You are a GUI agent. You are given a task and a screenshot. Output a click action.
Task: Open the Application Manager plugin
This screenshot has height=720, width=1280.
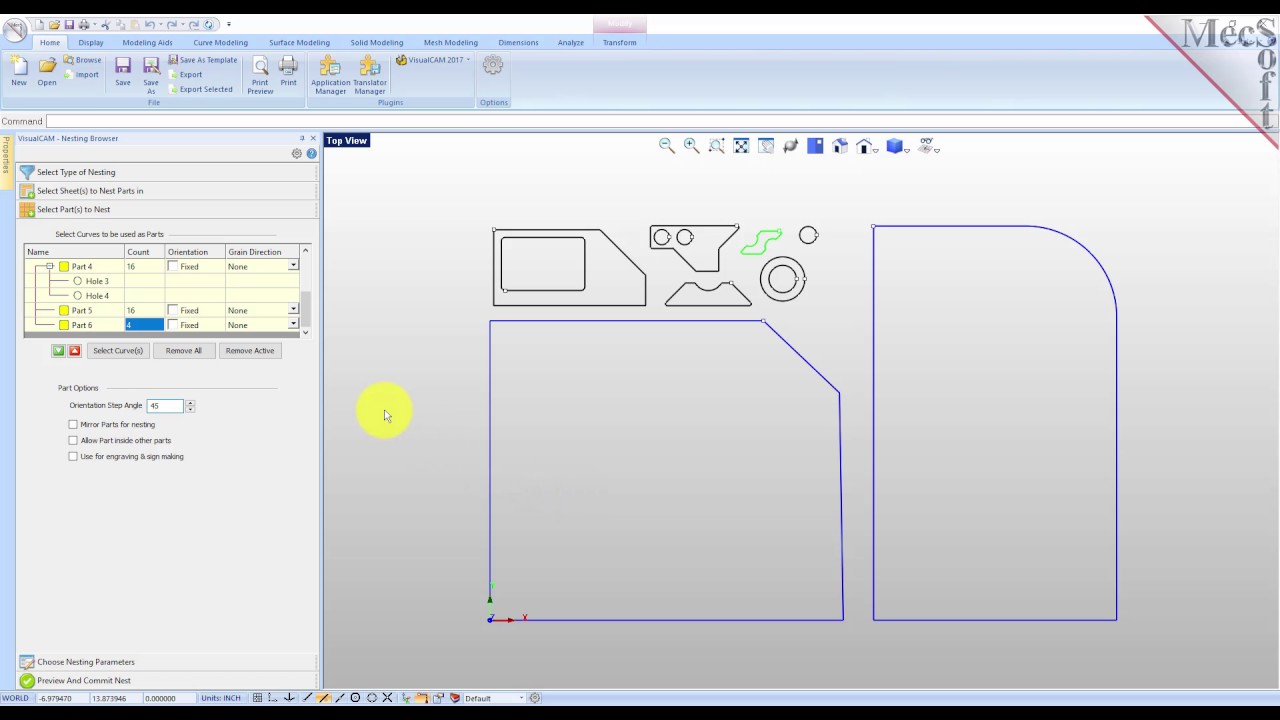pos(330,75)
